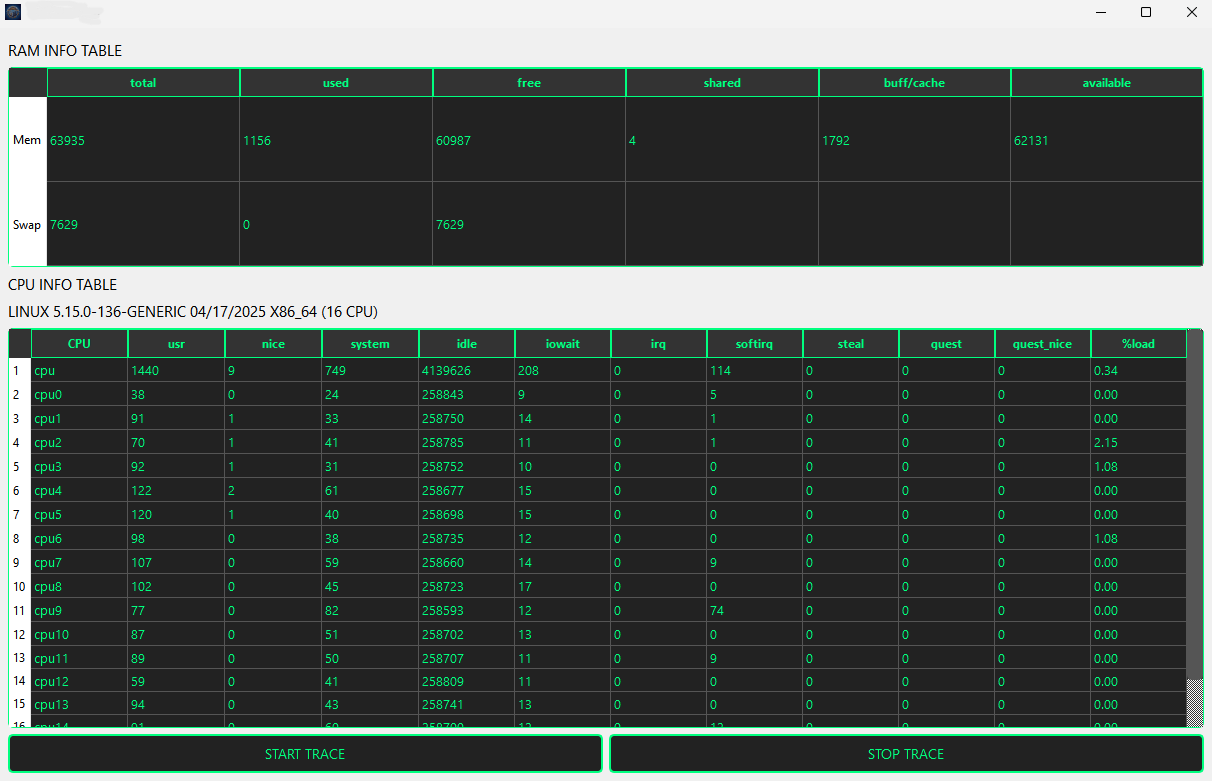
Task: Select row number 5 header in CPU table
Action: coord(20,466)
